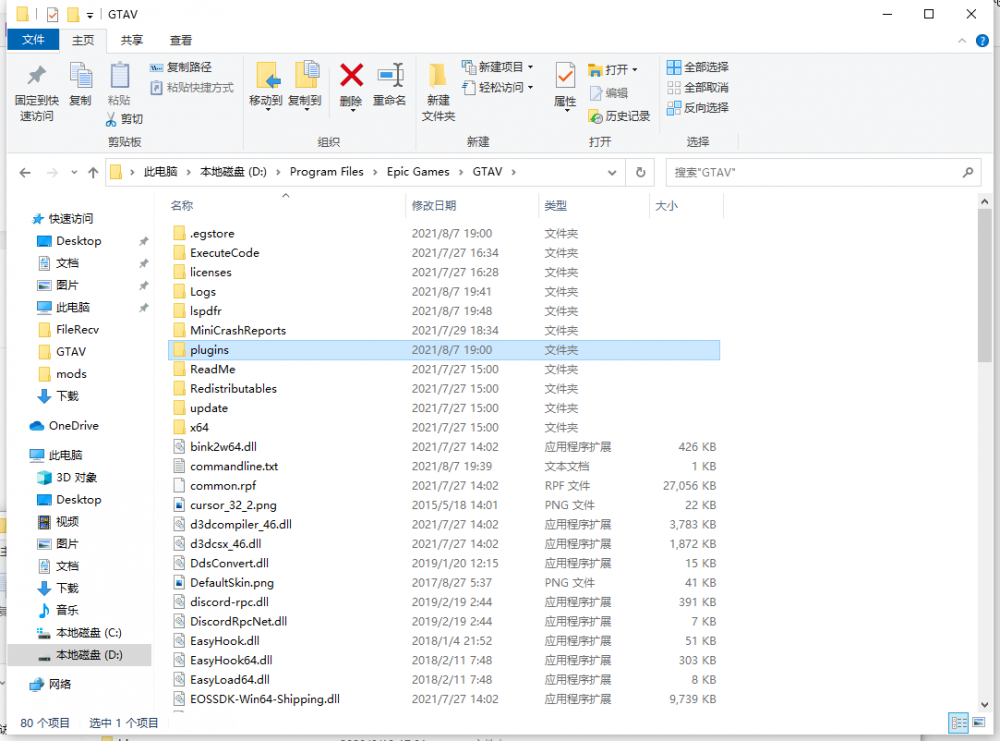Viewport: 1000px width, 741px height.
Task: Click the vertical scrollbar of the file list
Action: point(984,285)
